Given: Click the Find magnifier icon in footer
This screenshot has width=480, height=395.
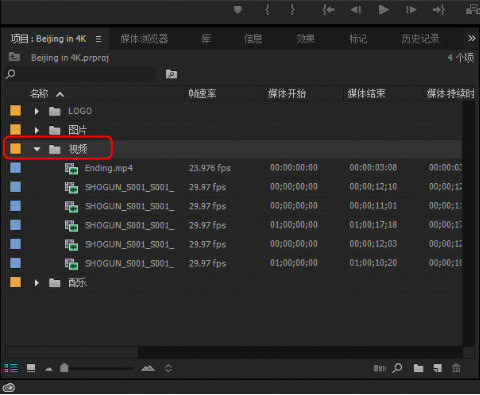Looking at the screenshot, I should 397,368.
